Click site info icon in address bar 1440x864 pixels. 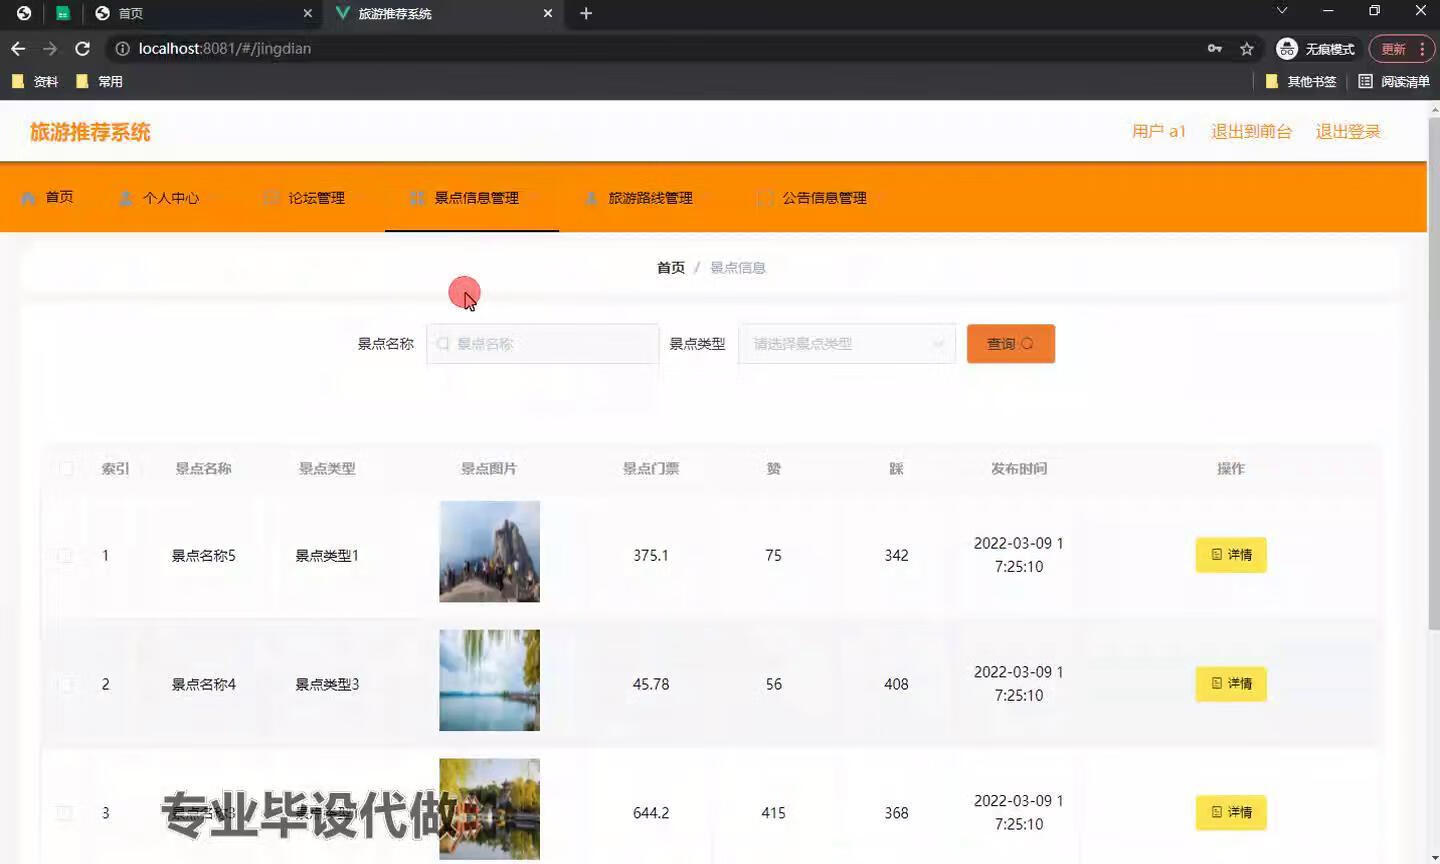coord(122,48)
